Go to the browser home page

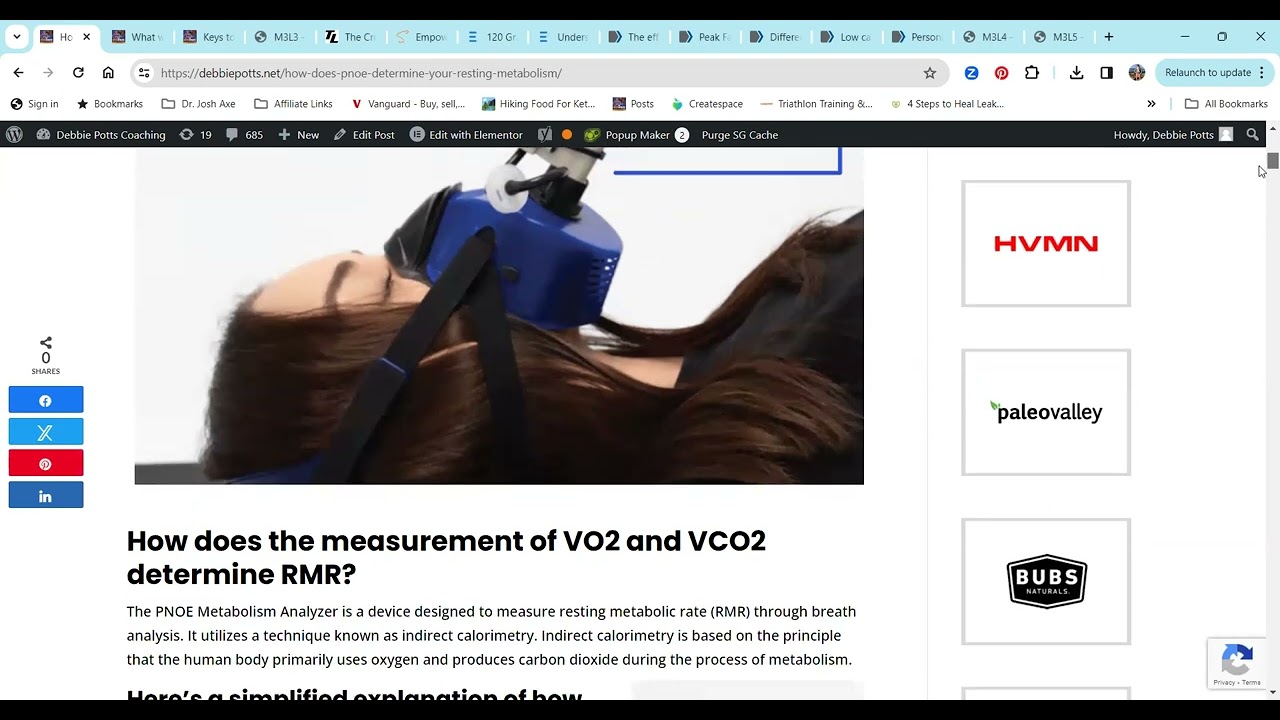[x=108, y=73]
